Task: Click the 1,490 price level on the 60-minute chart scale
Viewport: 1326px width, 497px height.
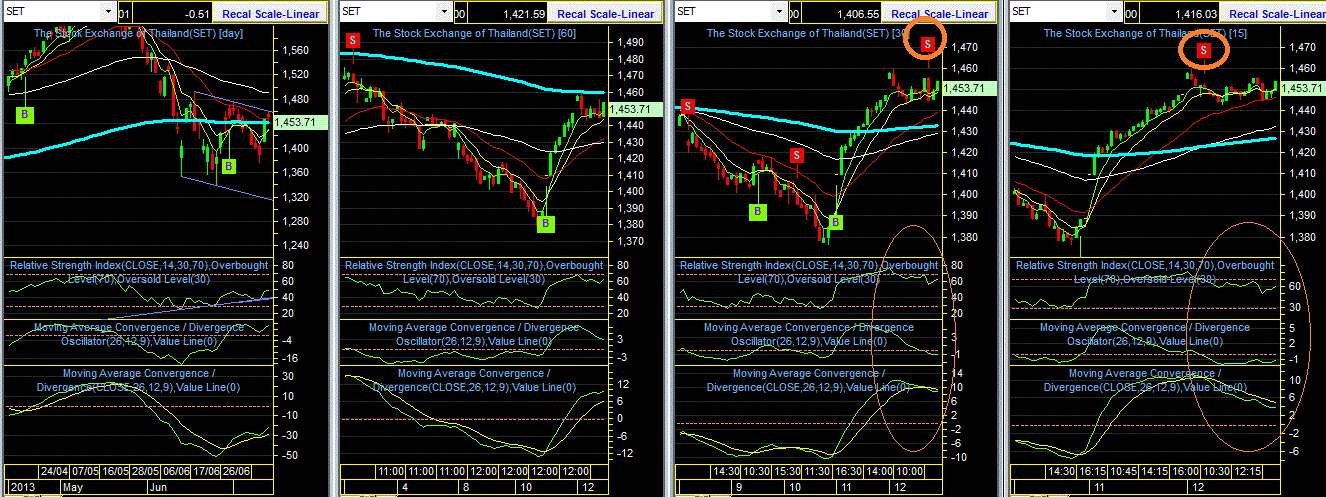Action: (x=629, y=42)
